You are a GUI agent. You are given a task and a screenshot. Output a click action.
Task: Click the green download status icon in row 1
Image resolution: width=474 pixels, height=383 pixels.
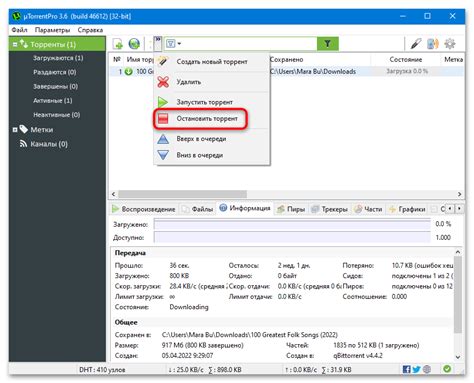pyautogui.click(x=128, y=71)
